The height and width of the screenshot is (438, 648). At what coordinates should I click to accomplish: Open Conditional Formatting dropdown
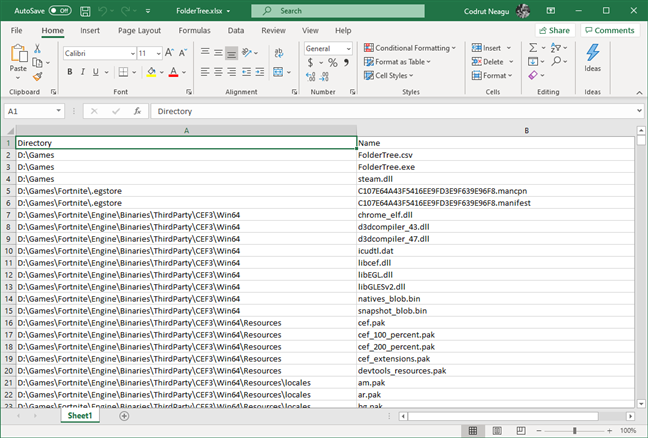[410, 48]
